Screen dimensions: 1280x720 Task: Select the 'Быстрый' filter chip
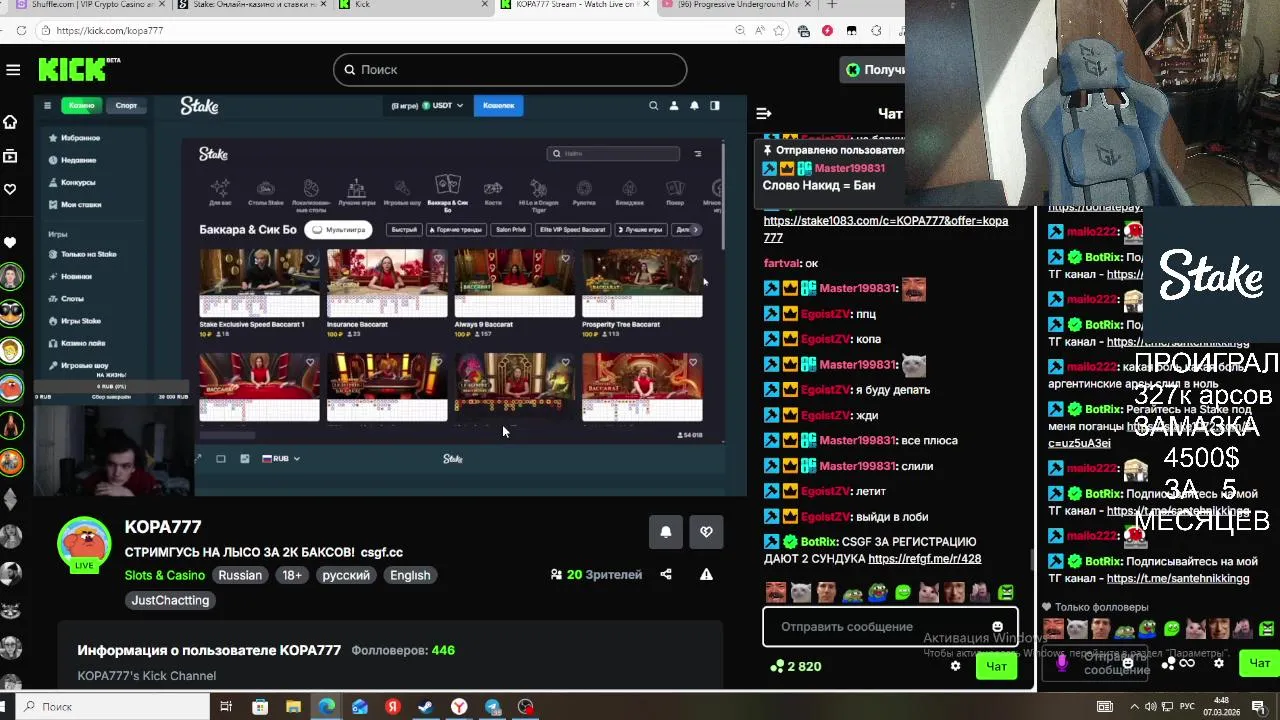[x=404, y=230]
